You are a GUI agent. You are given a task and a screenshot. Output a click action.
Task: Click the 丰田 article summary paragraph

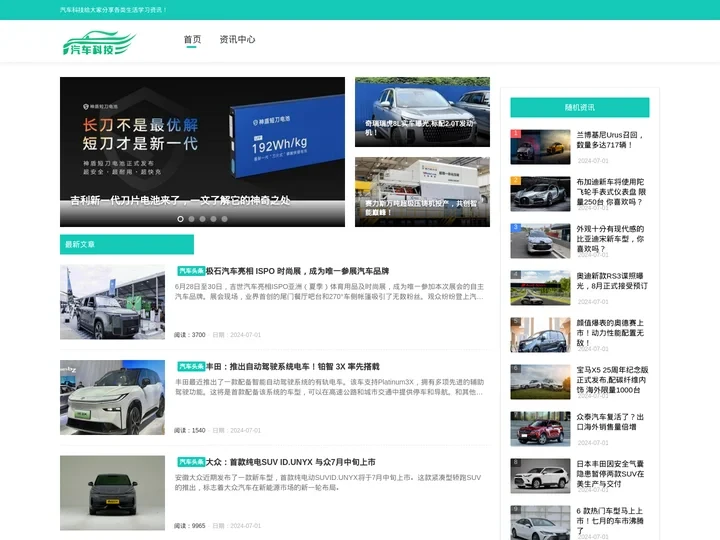click(329, 387)
